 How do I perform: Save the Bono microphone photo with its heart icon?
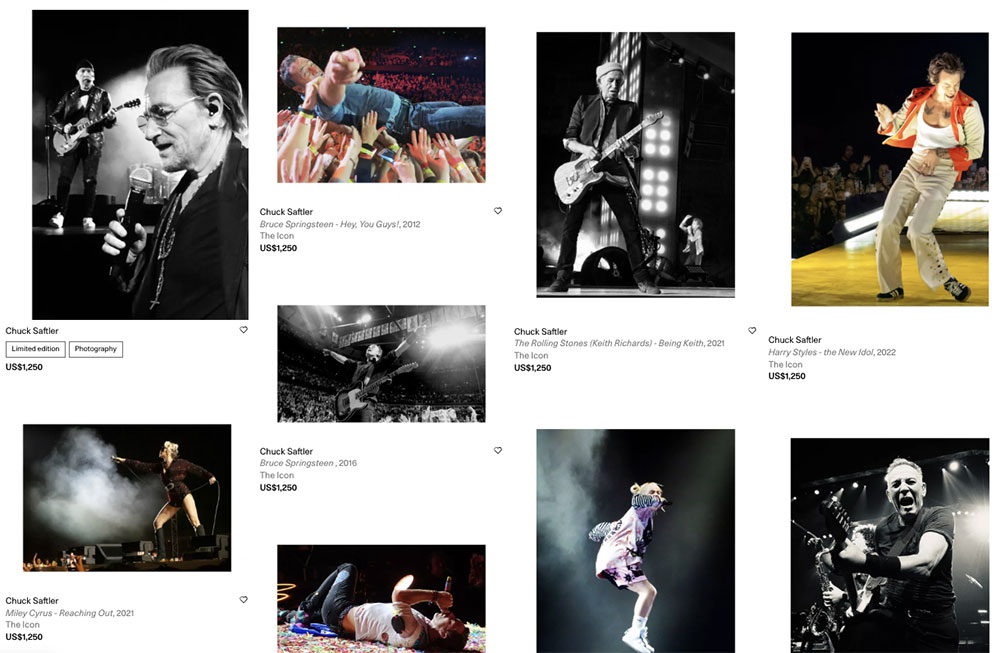(x=244, y=330)
